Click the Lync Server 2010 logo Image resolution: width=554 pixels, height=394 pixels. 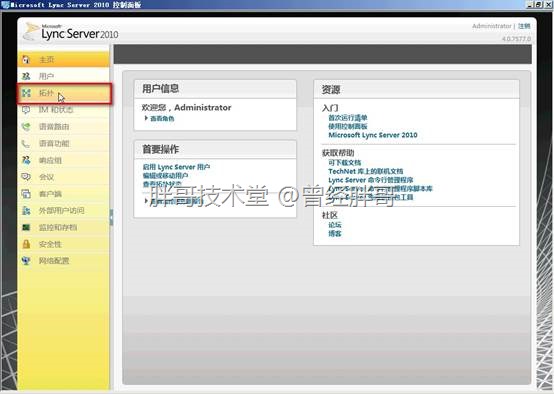tap(71, 32)
